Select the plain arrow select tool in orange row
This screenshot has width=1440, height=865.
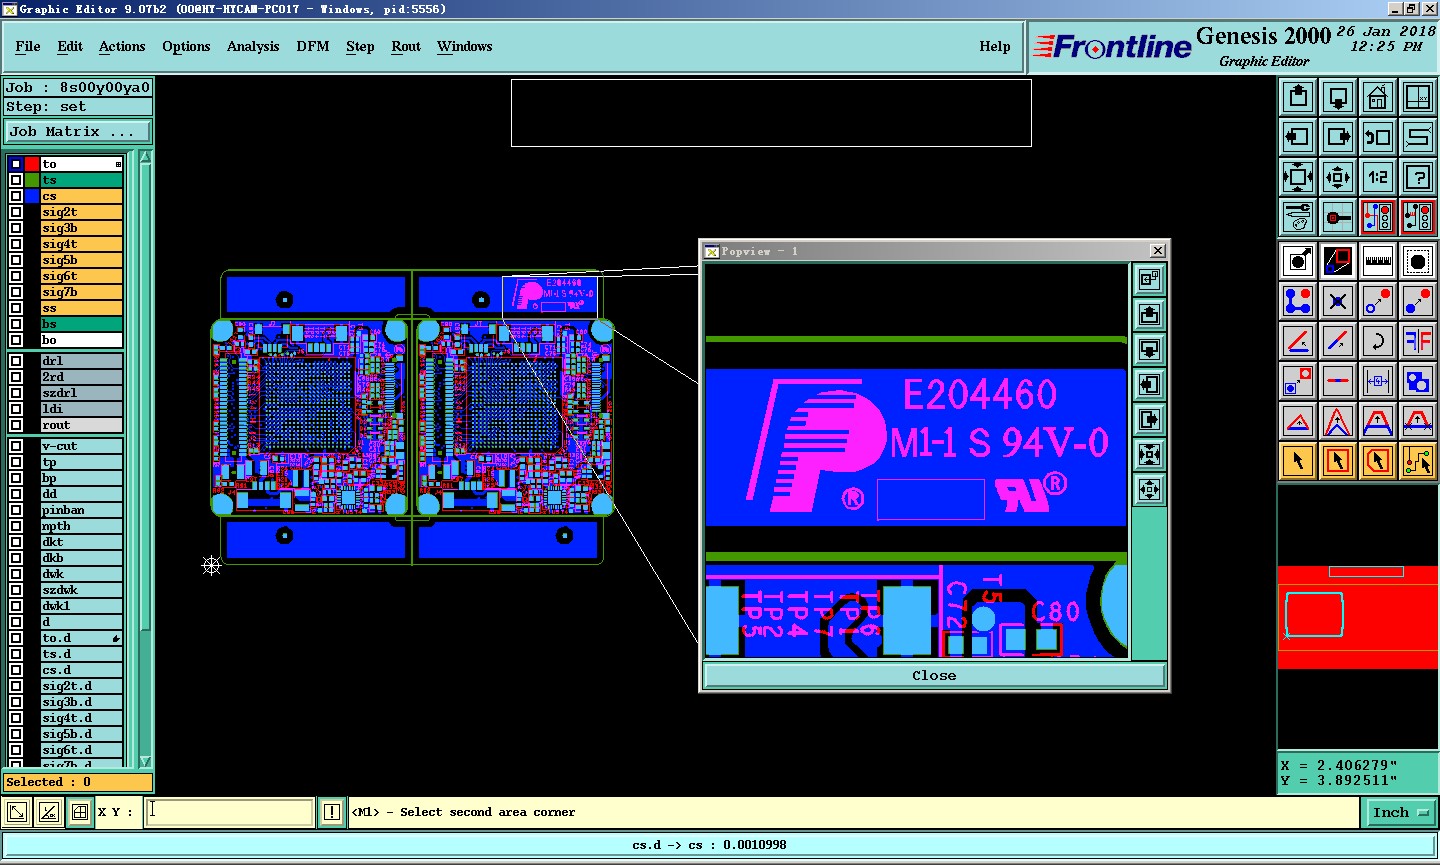(1298, 461)
